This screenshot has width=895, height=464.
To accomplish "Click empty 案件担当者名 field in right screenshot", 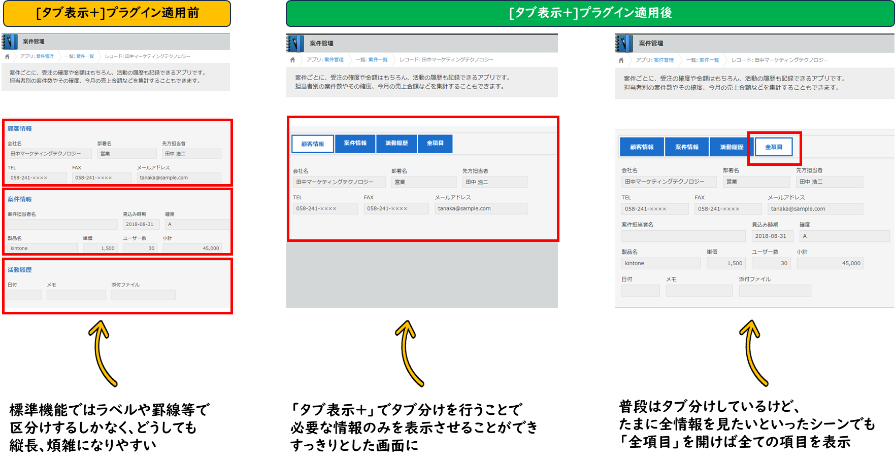I will 683,236.
